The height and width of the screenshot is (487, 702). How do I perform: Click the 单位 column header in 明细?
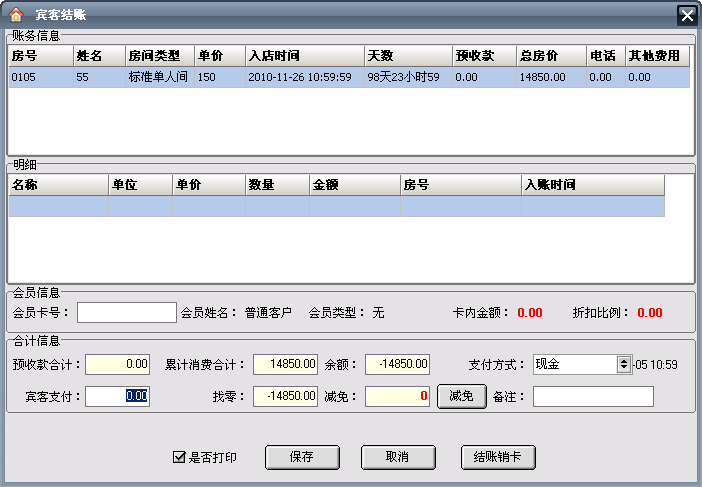coord(141,185)
